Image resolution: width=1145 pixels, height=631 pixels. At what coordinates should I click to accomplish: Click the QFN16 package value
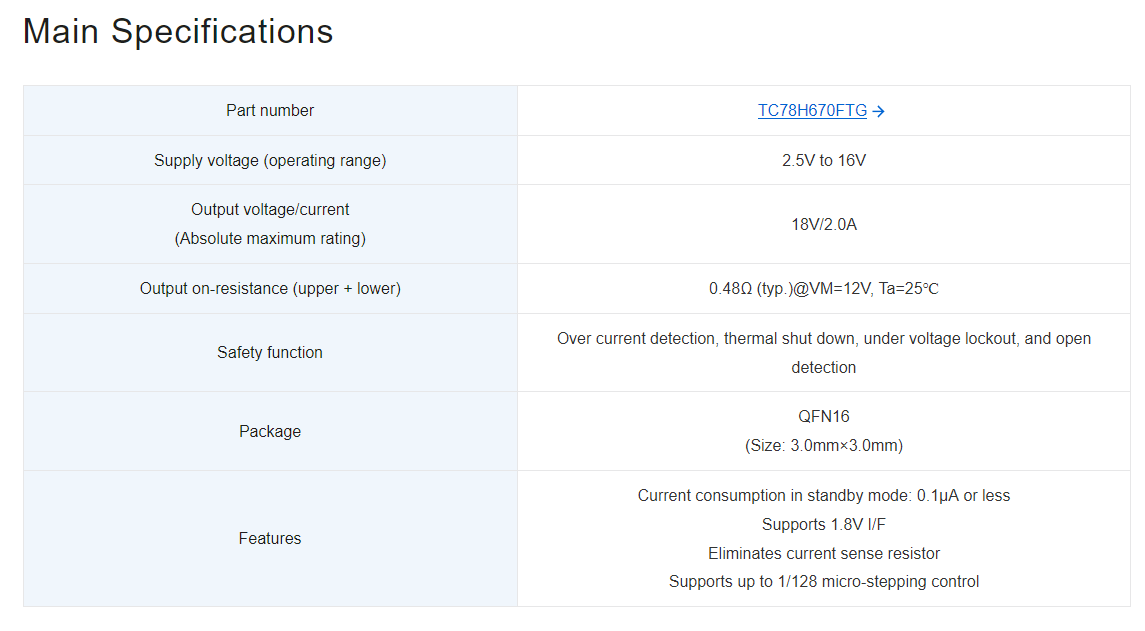(824, 416)
